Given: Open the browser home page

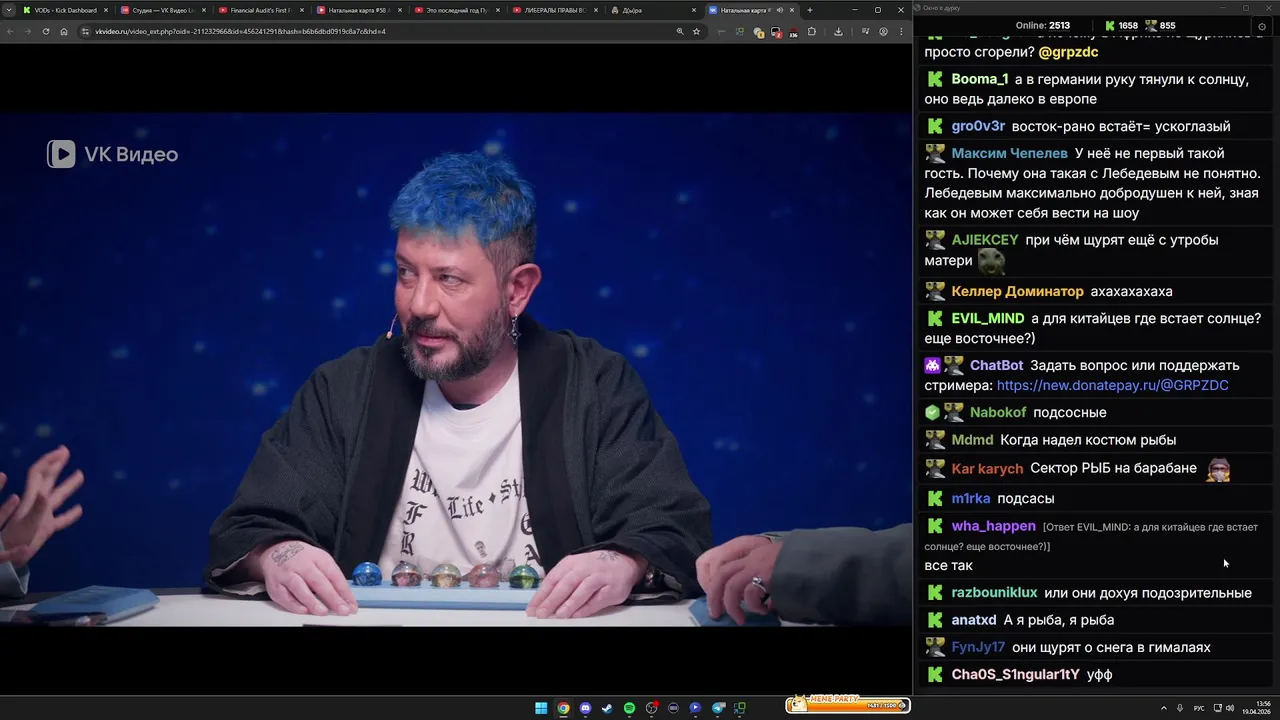Looking at the screenshot, I should 64,31.
